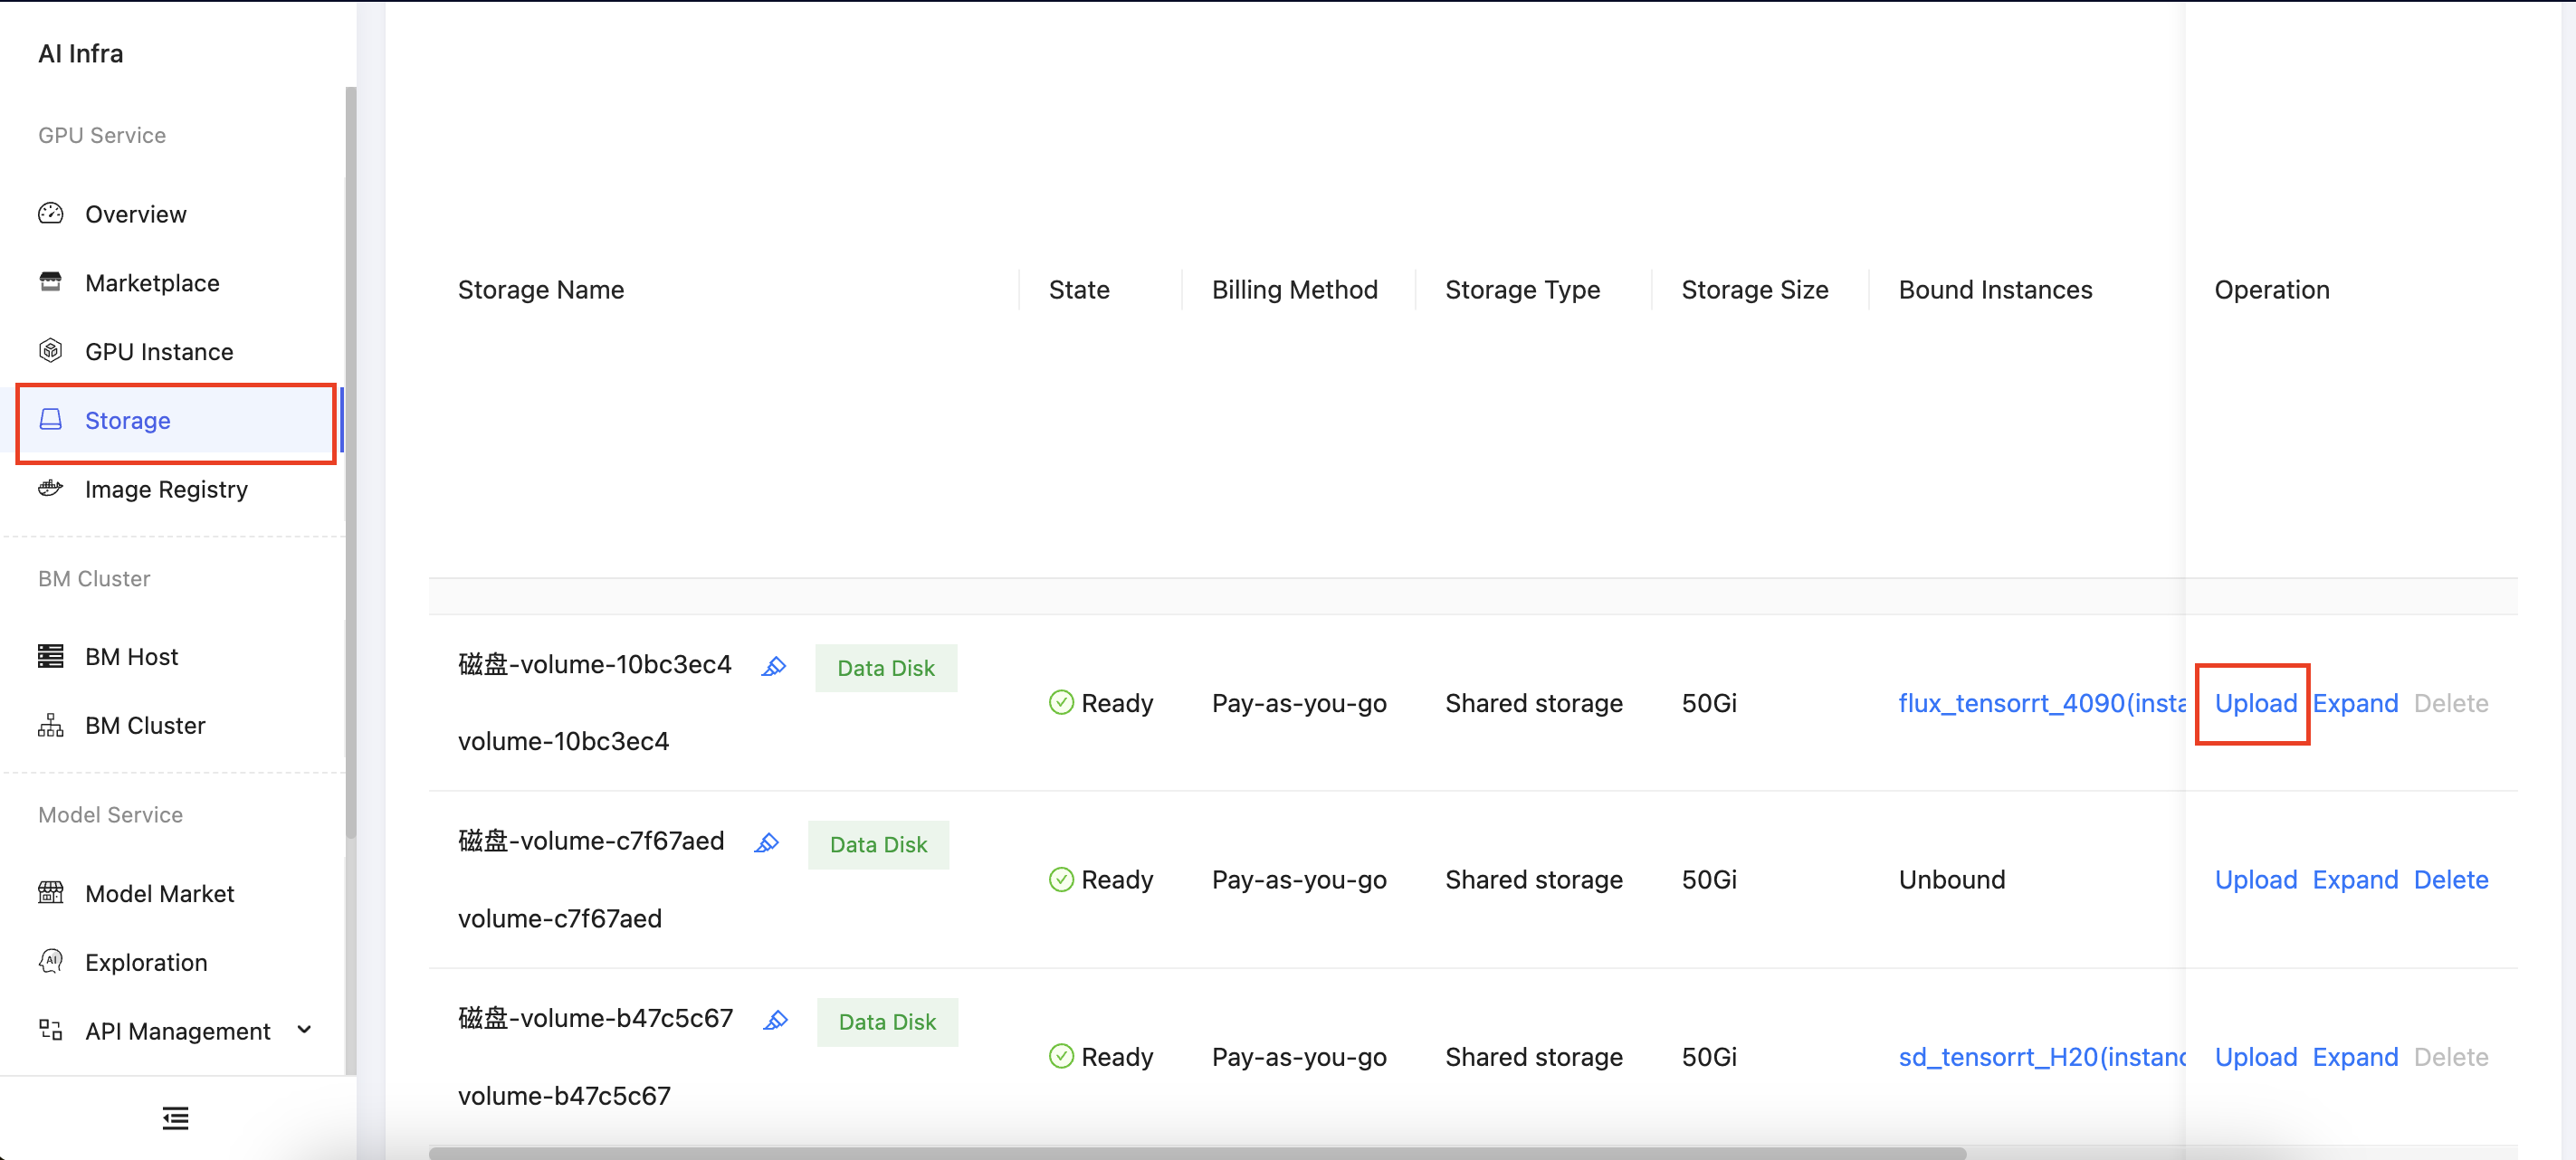Click the Storage Name column header
Image resolution: width=2576 pixels, height=1160 pixels.
coord(541,290)
